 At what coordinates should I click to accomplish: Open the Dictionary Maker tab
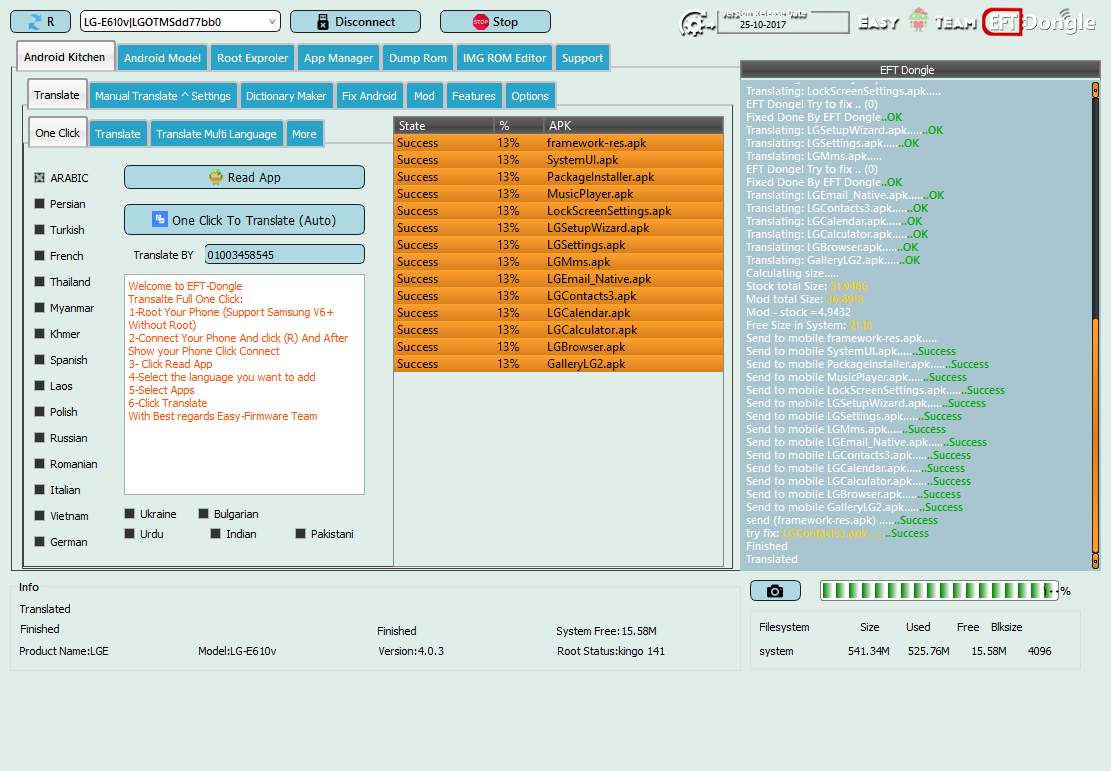pyautogui.click(x=286, y=96)
